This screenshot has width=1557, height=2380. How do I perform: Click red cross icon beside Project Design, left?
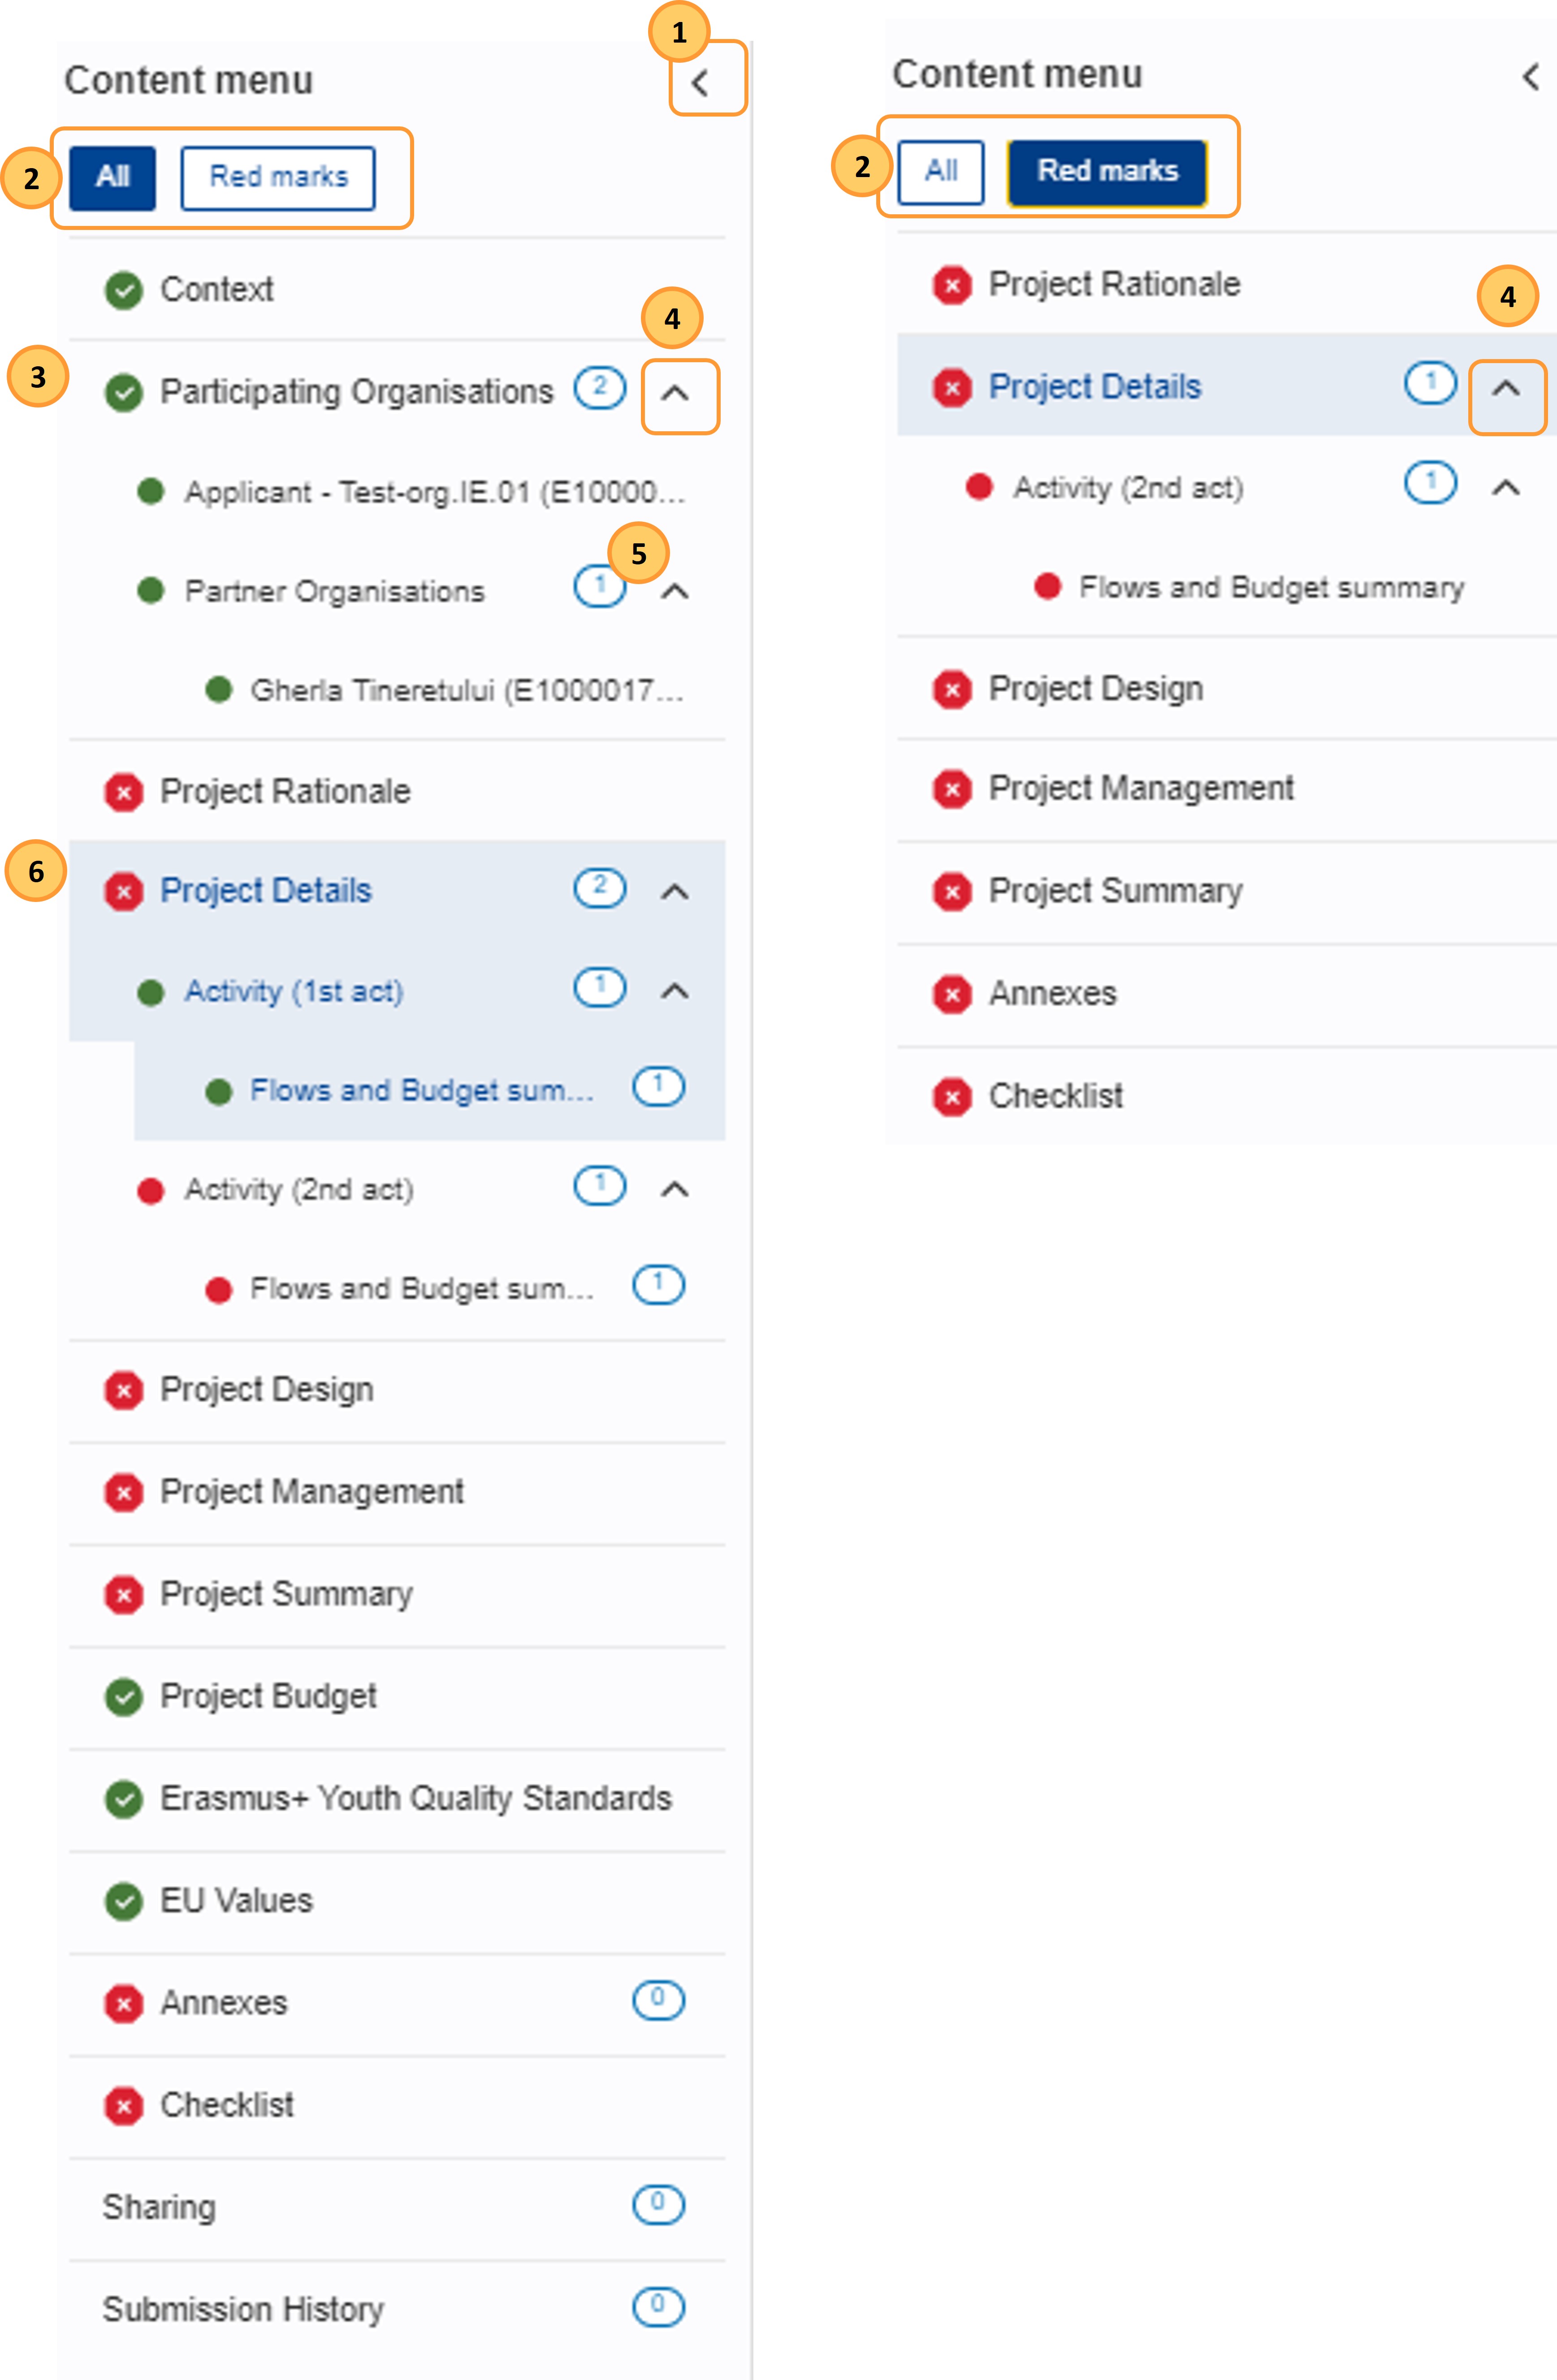coord(124,1390)
